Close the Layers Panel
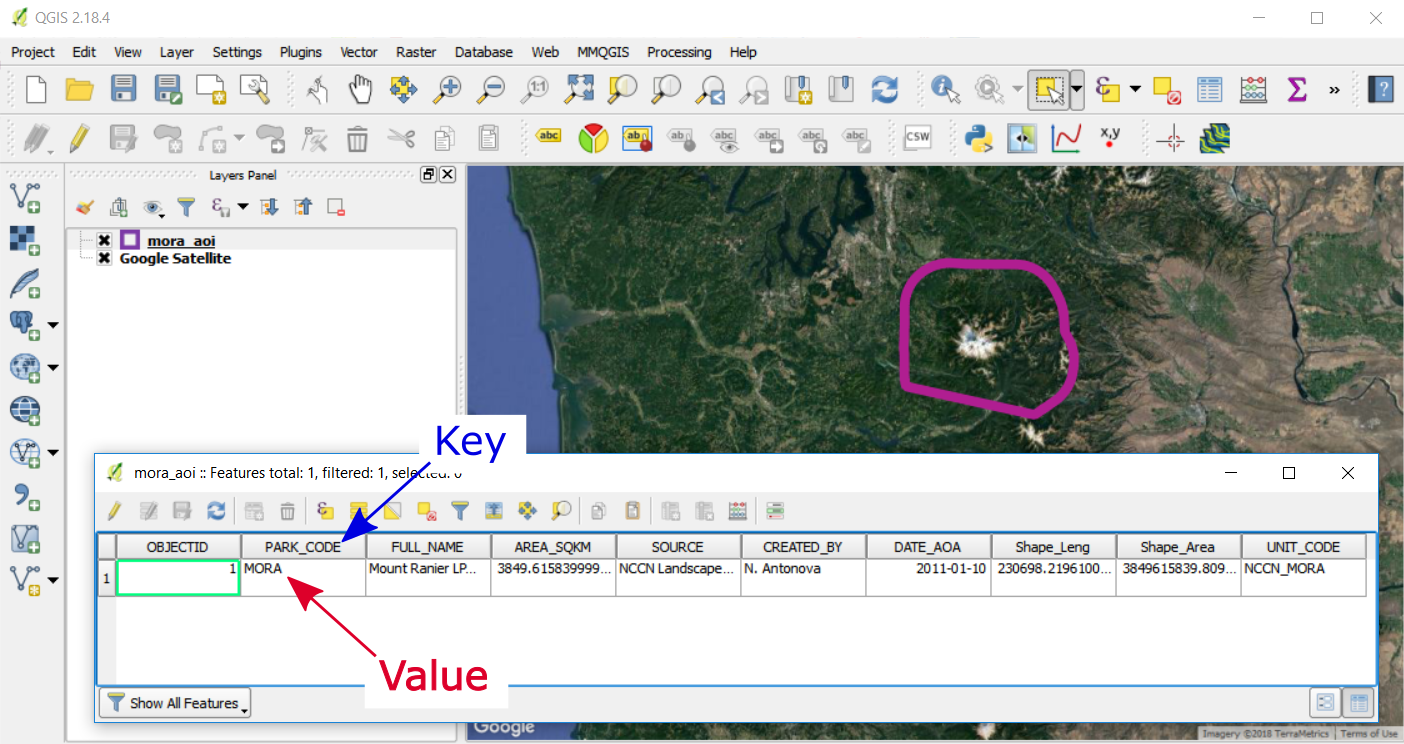Image resolution: width=1404 pixels, height=744 pixels. (x=447, y=174)
